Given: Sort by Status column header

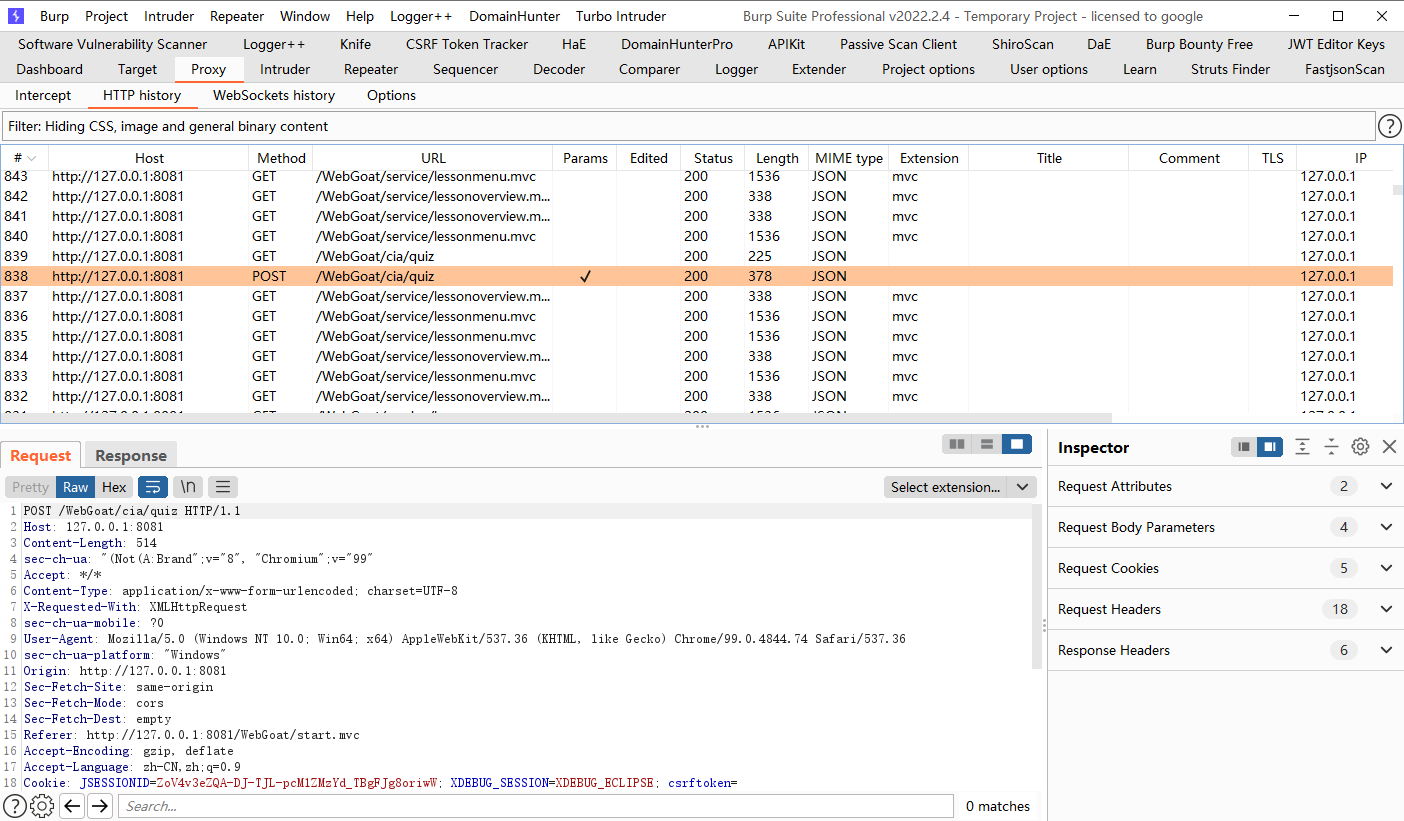Looking at the screenshot, I should pos(713,158).
